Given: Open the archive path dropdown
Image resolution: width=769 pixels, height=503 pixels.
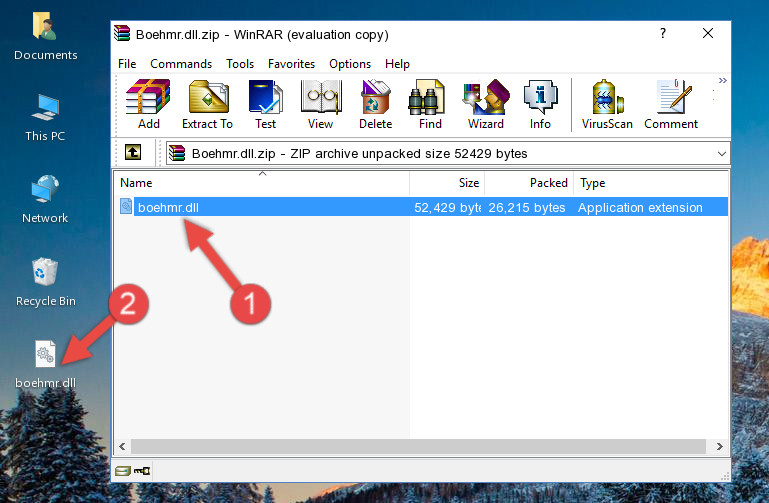Looking at the screenshot, I should pos(721,153).
